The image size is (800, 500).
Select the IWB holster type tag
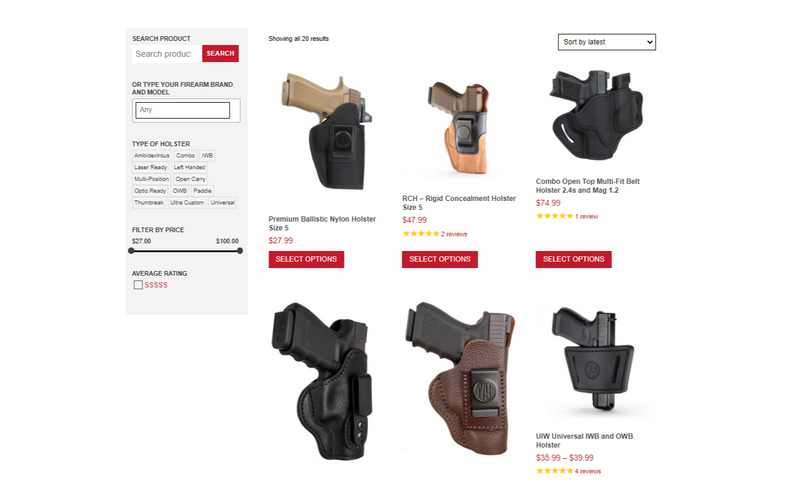pyautogui.click(x=207, y=155)
